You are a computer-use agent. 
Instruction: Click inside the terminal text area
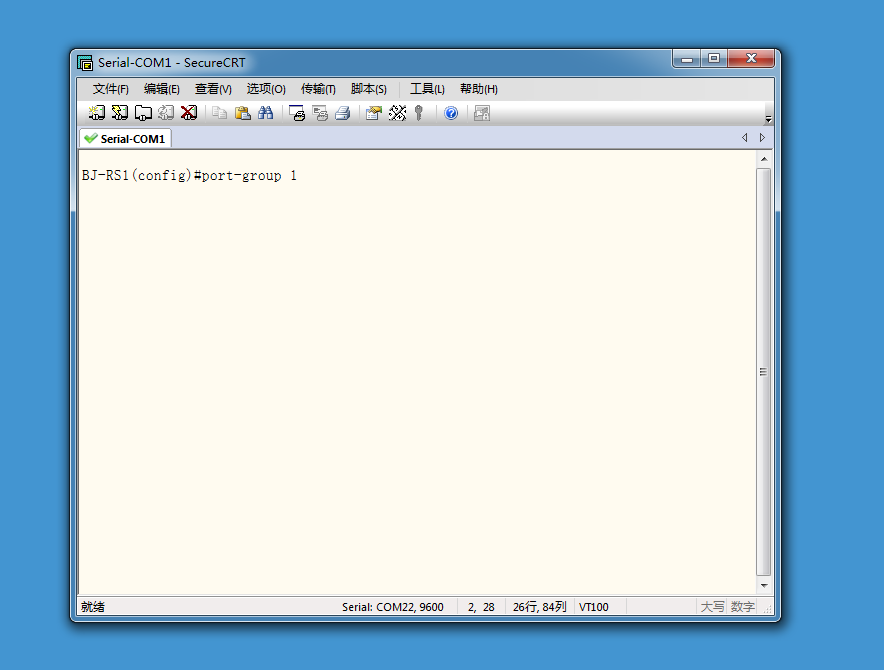[x=417, y=372]
